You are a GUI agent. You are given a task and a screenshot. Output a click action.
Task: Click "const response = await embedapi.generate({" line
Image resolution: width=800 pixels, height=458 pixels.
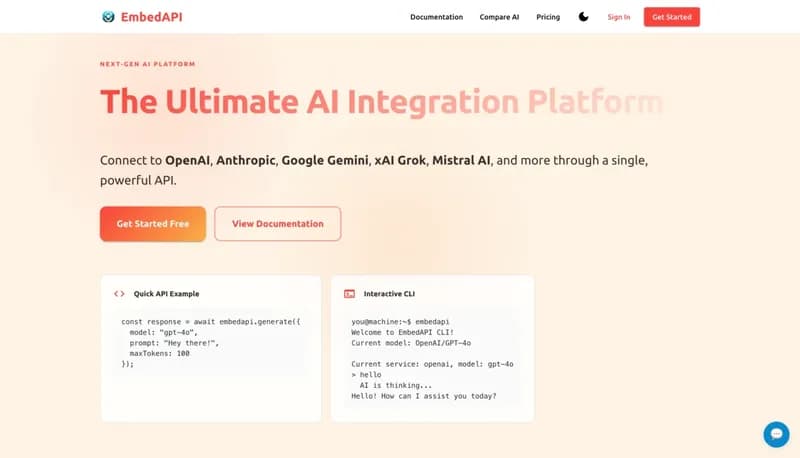tap(211, 322)
